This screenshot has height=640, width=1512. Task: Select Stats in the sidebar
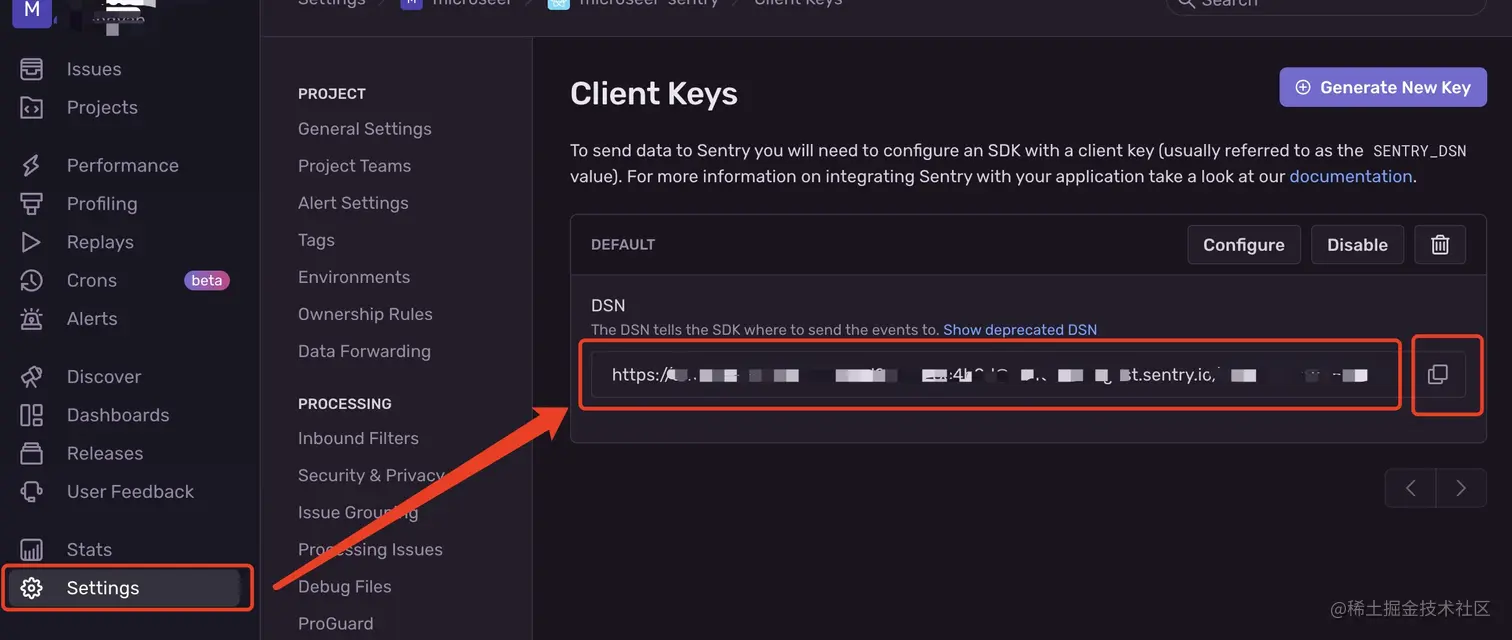pyautogui.click(x=89, y=549)
